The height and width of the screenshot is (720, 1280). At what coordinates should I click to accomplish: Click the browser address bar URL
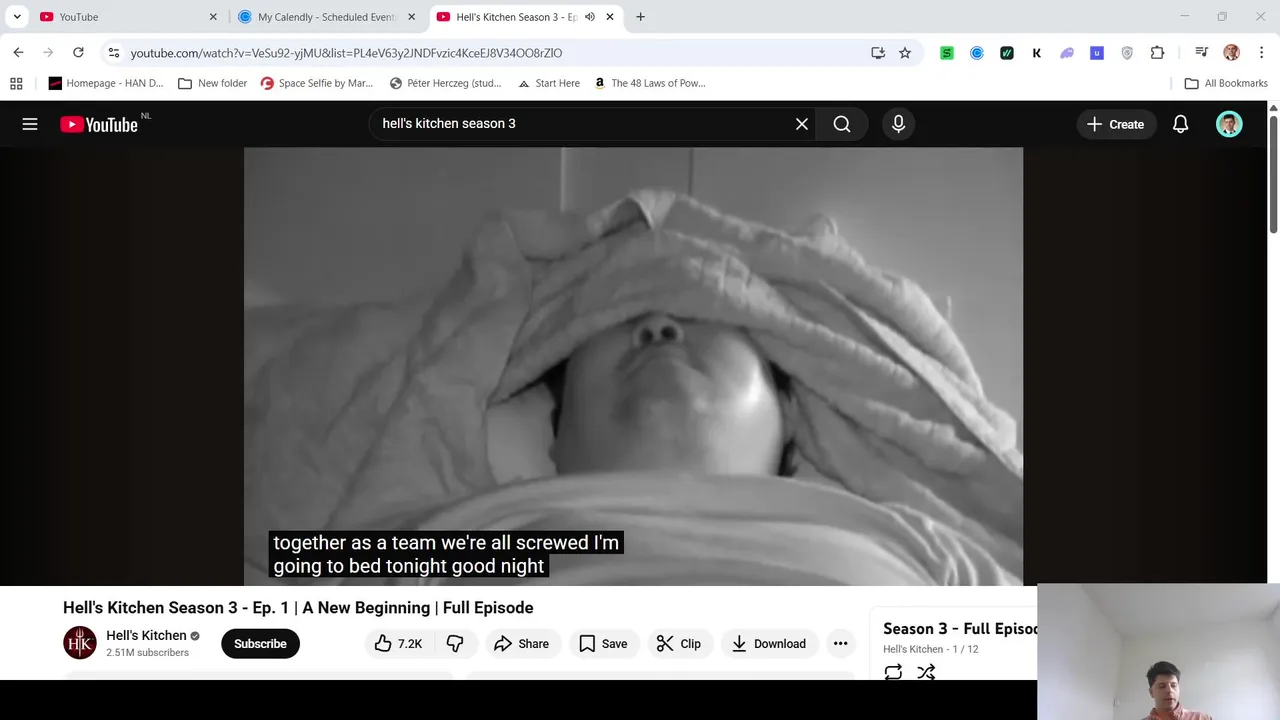point(346,53)
